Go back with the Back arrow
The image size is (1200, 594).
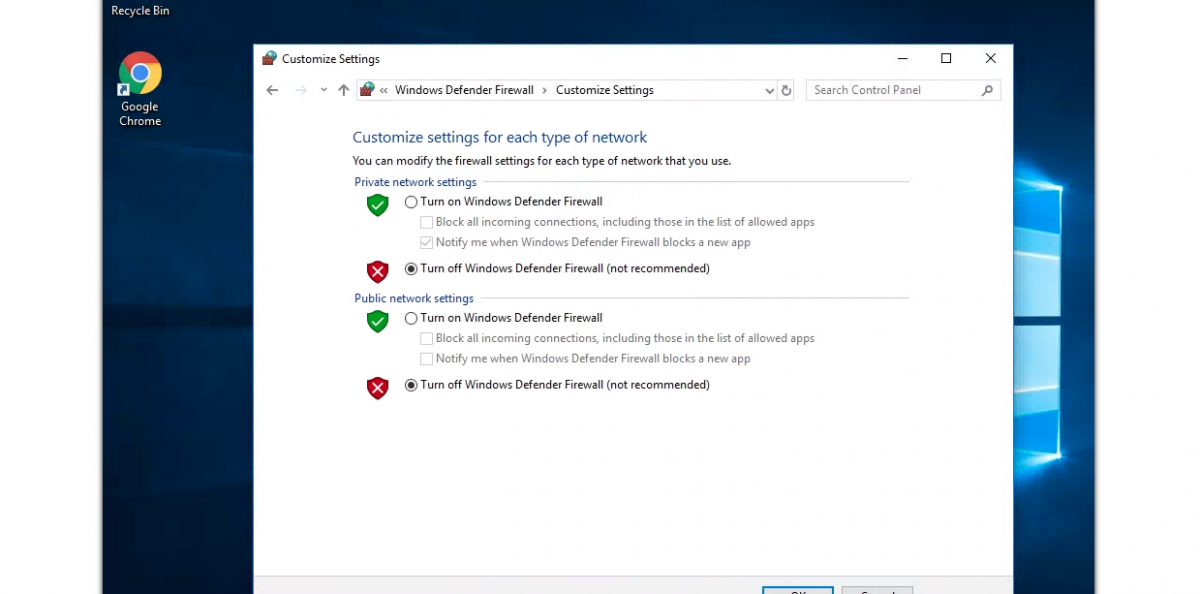[272, 90]
